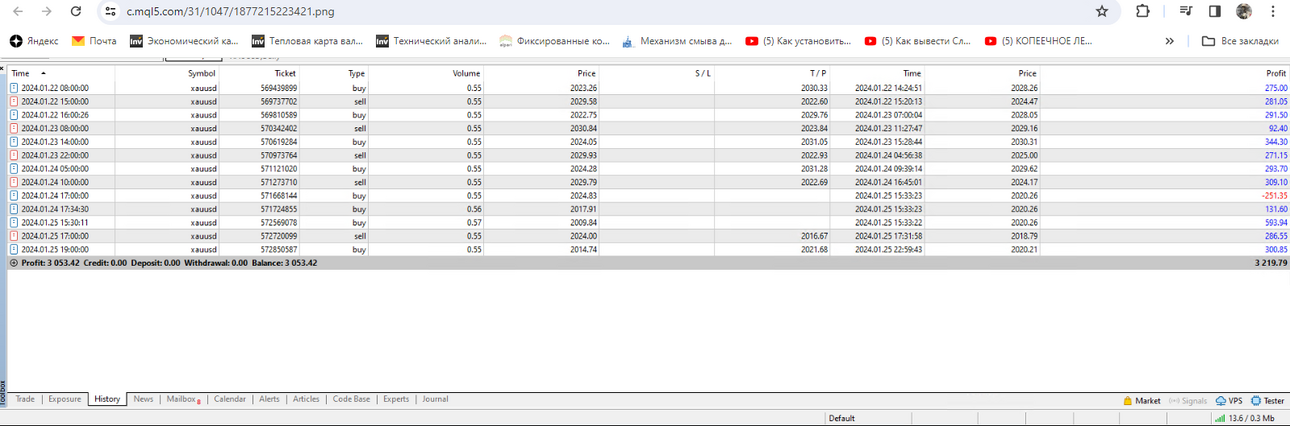The height and width of the screenshot is (426, 1290).
Task: Select the row with ticket 570342402
Action: tap(648, 128)
